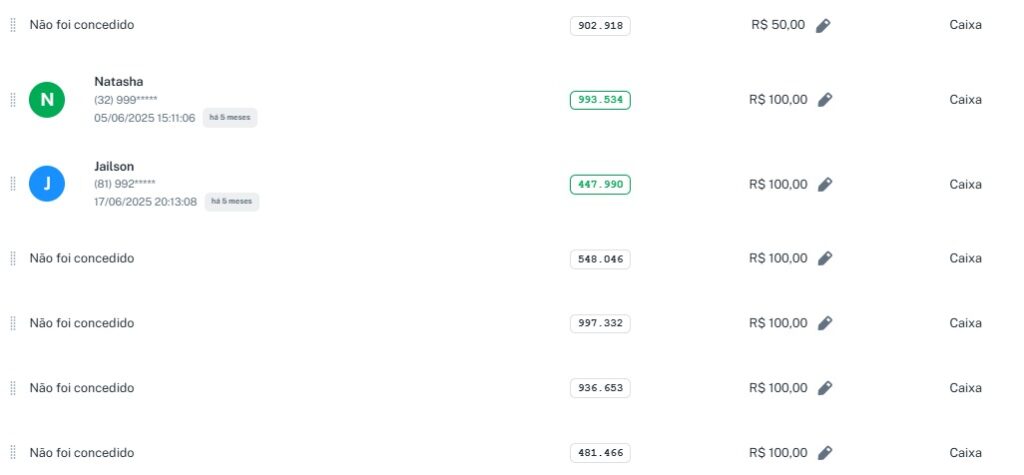1024x475 pixels.
Task: Click Jailson's blue J avatar
Action: (46, 184)
